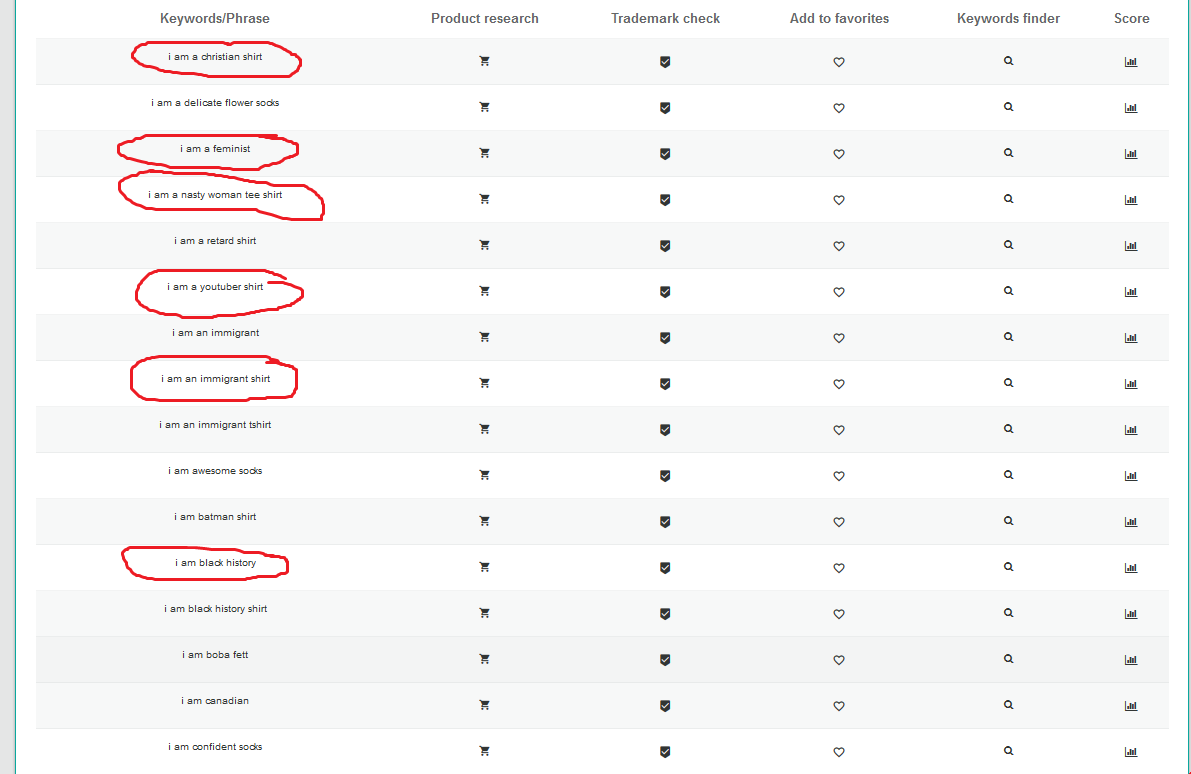Screen dimensions: 1191x774
Task: Open product research for 'i am an immigrant'
Action: (485, 337)
